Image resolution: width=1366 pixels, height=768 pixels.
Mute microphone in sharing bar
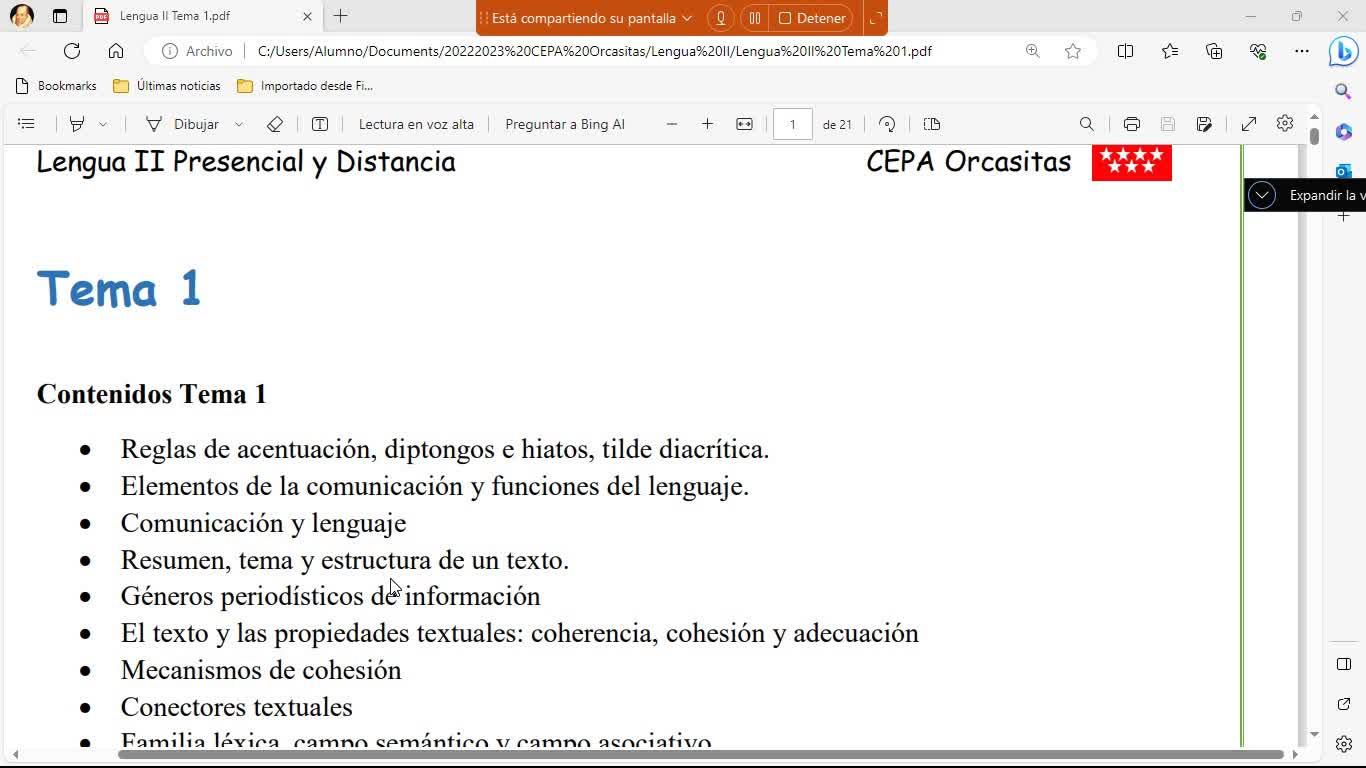(720, 18)
